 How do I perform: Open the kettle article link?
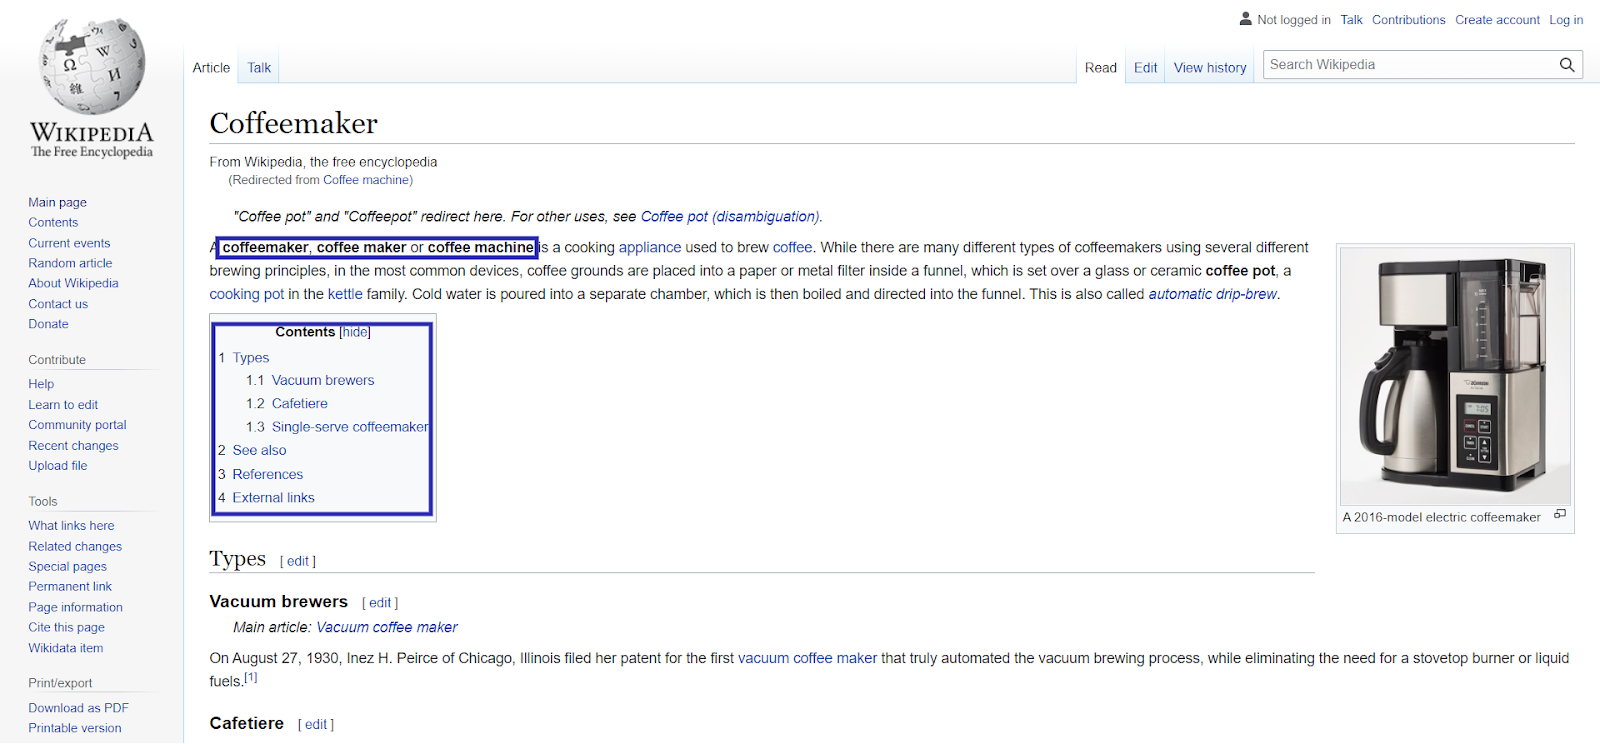(345, 295)
